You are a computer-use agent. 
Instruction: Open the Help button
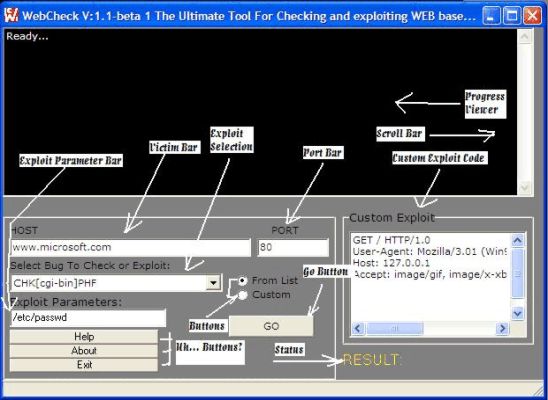(x=84, y=337)
